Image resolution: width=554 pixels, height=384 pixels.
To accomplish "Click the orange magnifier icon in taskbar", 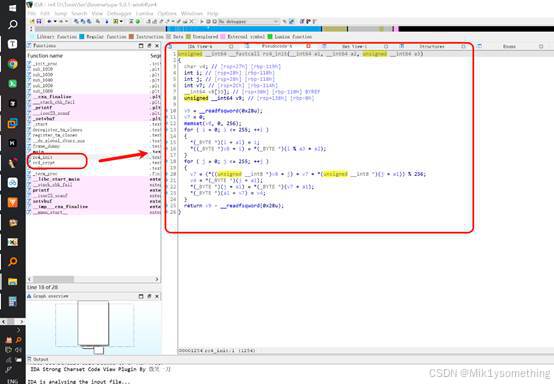I will 12,261.
